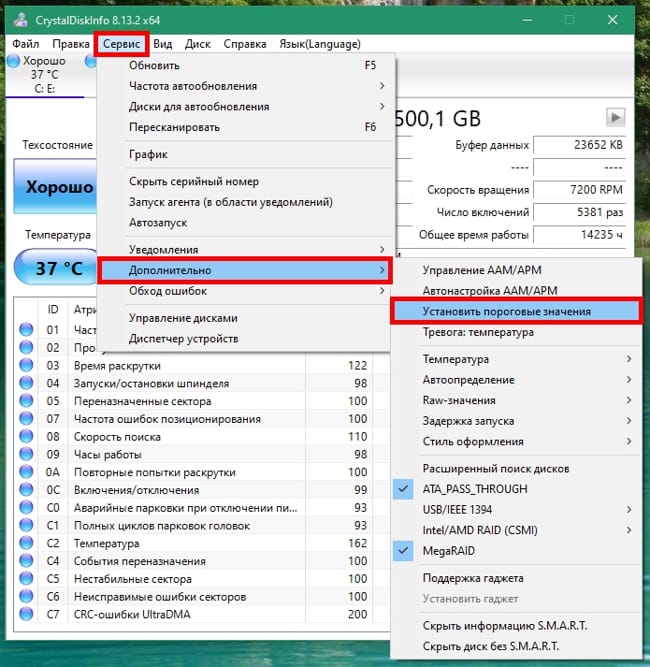Viewport: 650px width, 667px height.
Task: Toggle Поддержка гаджета option
Action: click(516, 578)
